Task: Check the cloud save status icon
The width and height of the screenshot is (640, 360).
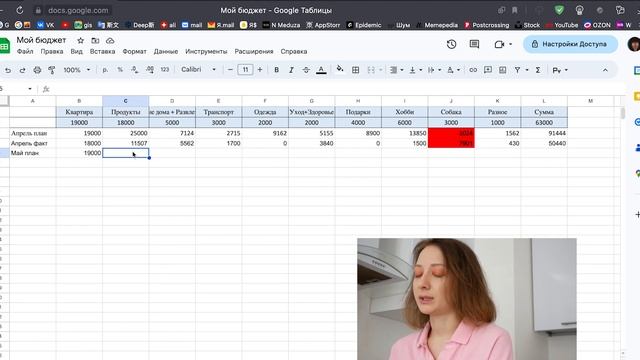Action: (110, 40)
